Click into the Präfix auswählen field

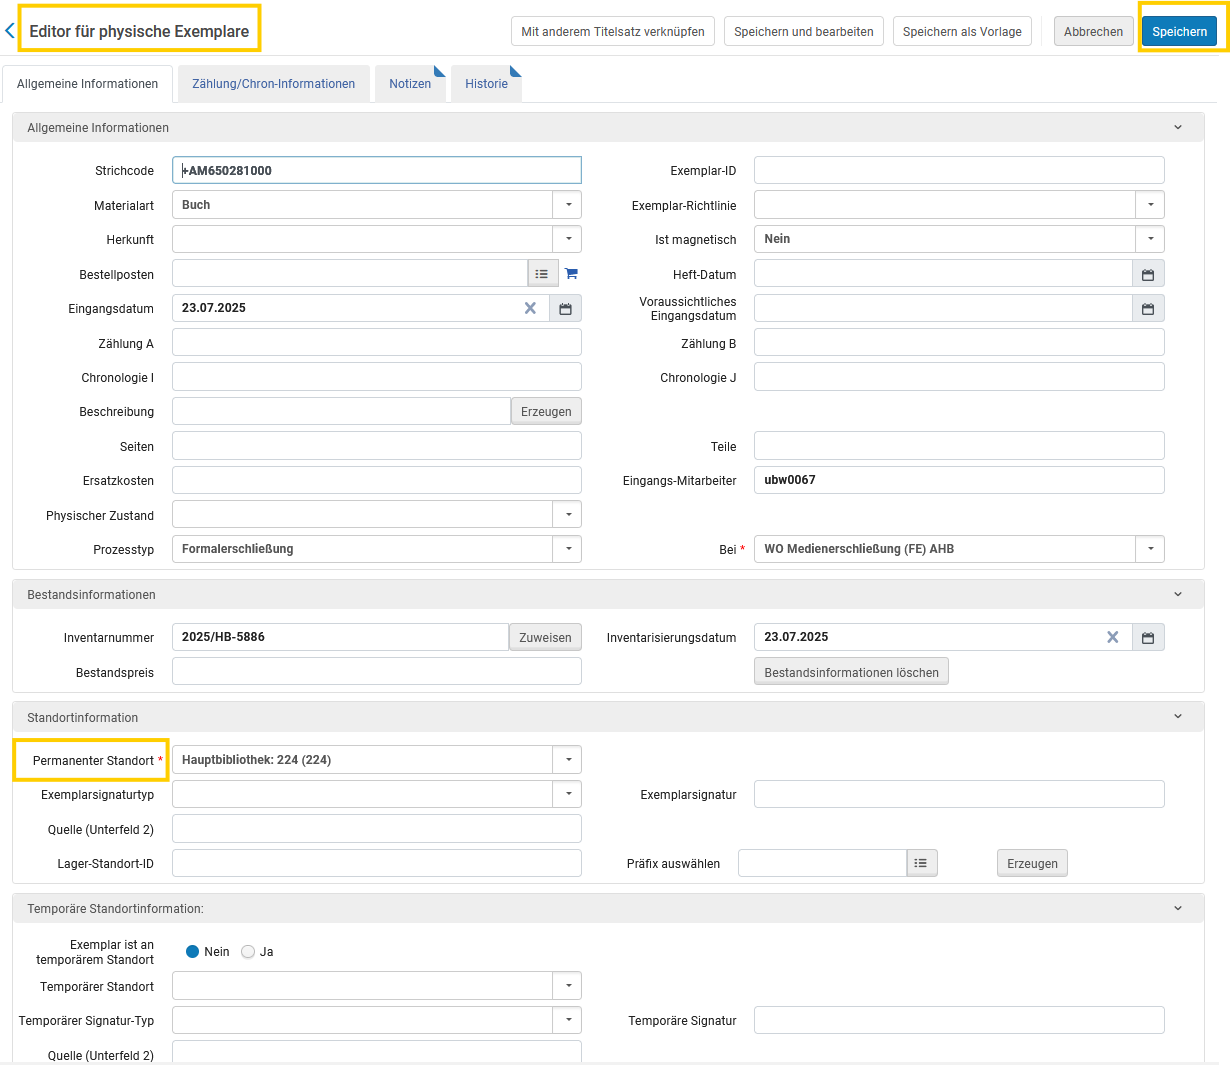822,863
